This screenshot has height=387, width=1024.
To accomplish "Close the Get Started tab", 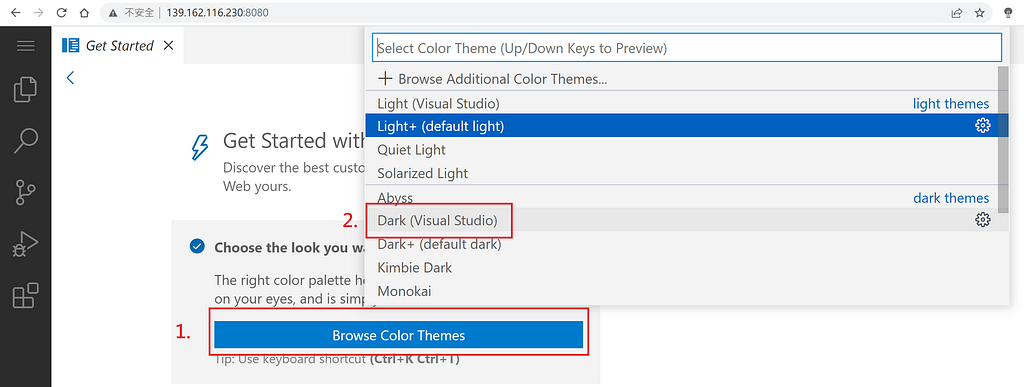I will pyautogui.click(x=168, y=45).
